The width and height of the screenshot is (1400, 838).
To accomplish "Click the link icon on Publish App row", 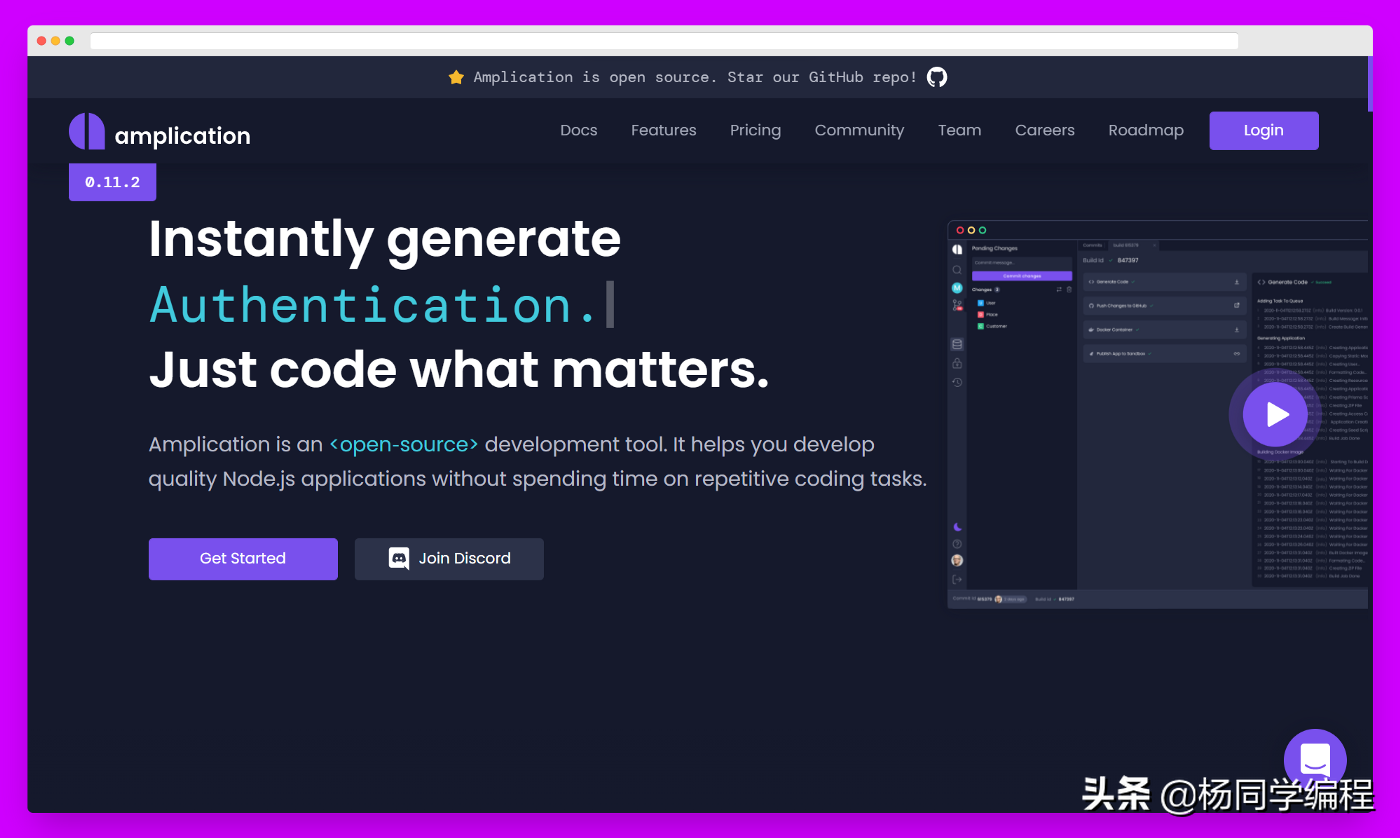I will 1237,353.
